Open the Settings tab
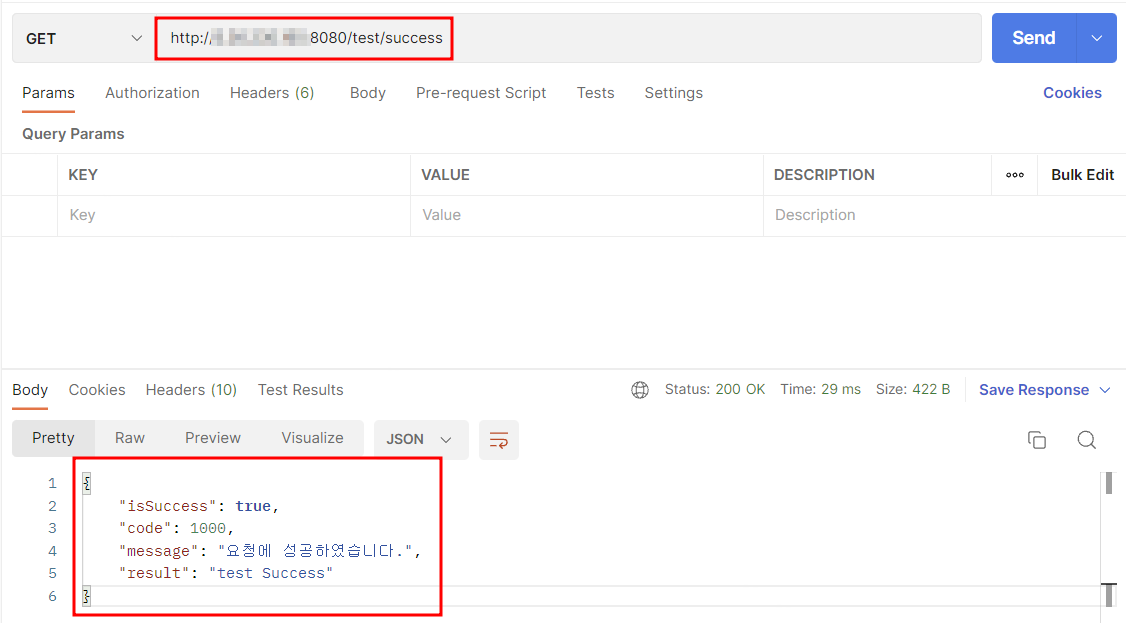 coord(674,93)
